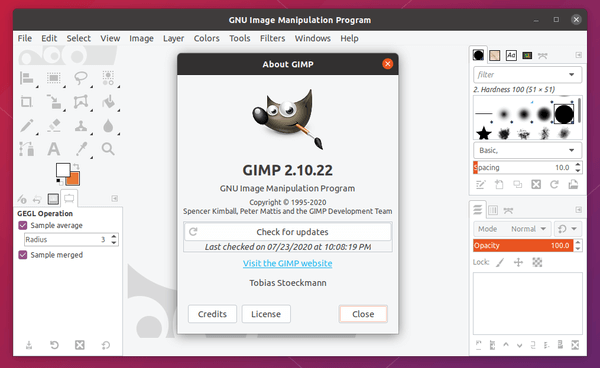Restore tool preset icon

54,345
